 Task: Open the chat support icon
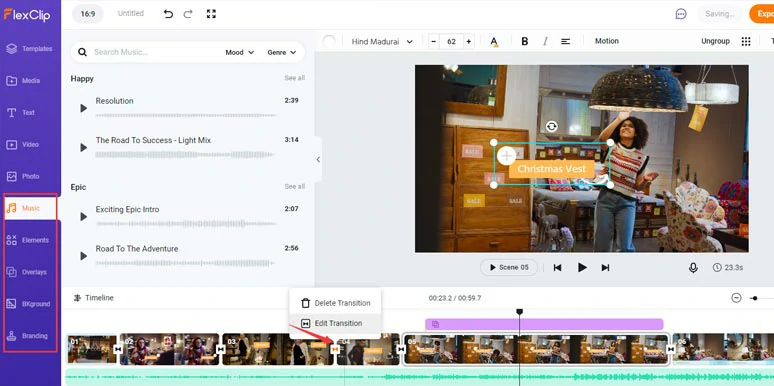pyautogui.click(x=681, y=14)
